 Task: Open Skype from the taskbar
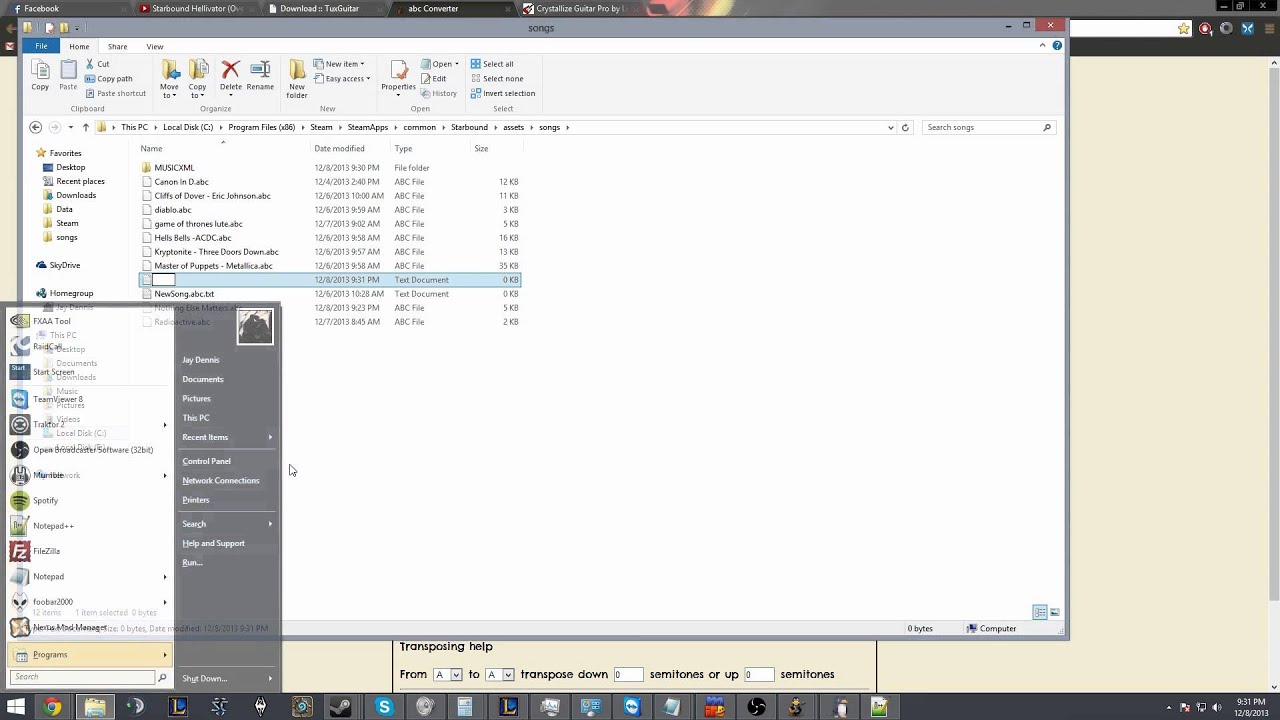coord(384,707)
